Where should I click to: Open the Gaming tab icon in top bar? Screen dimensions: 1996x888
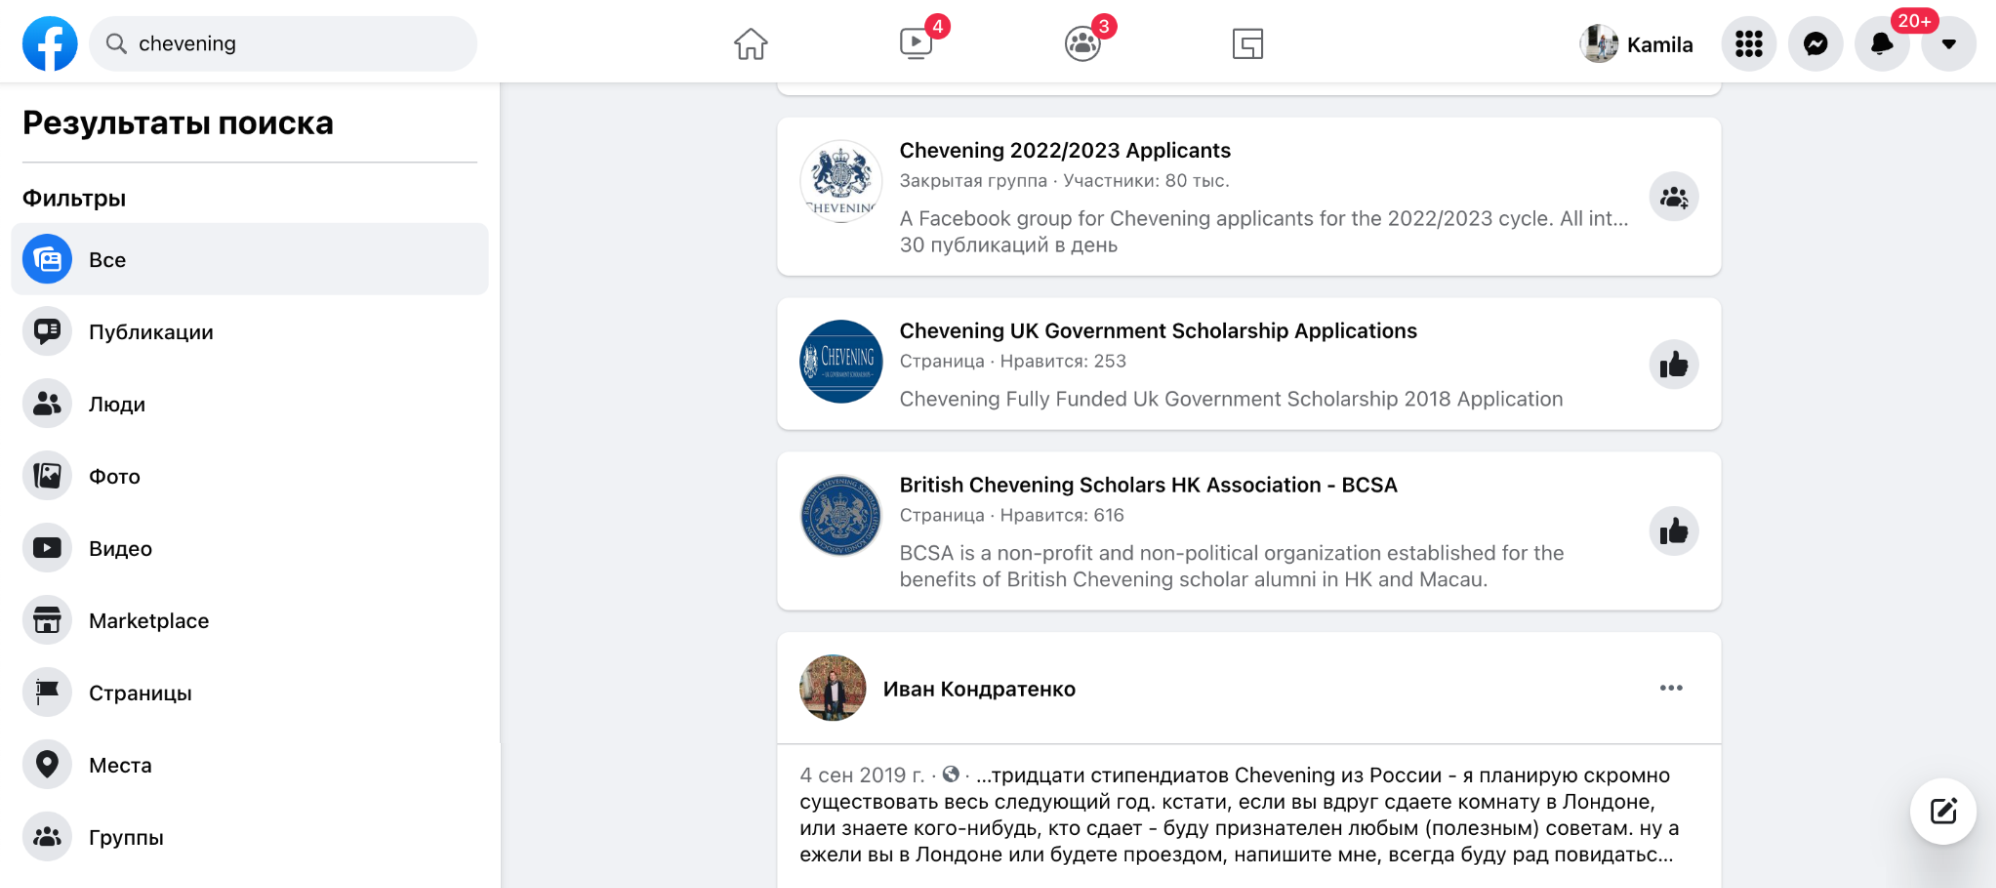[x=1248, y=44]
